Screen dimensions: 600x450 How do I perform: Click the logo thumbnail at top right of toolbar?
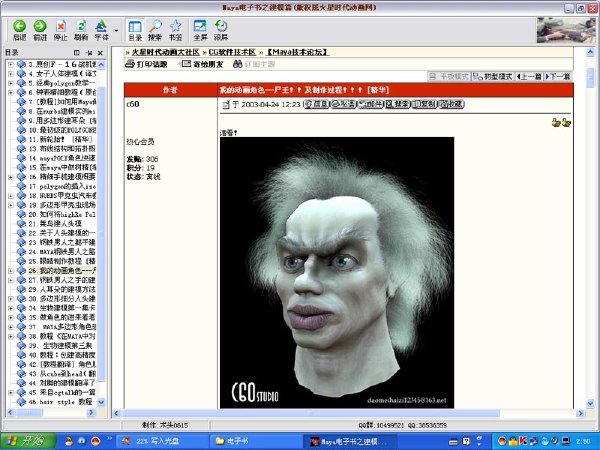[x=566, y=30]
